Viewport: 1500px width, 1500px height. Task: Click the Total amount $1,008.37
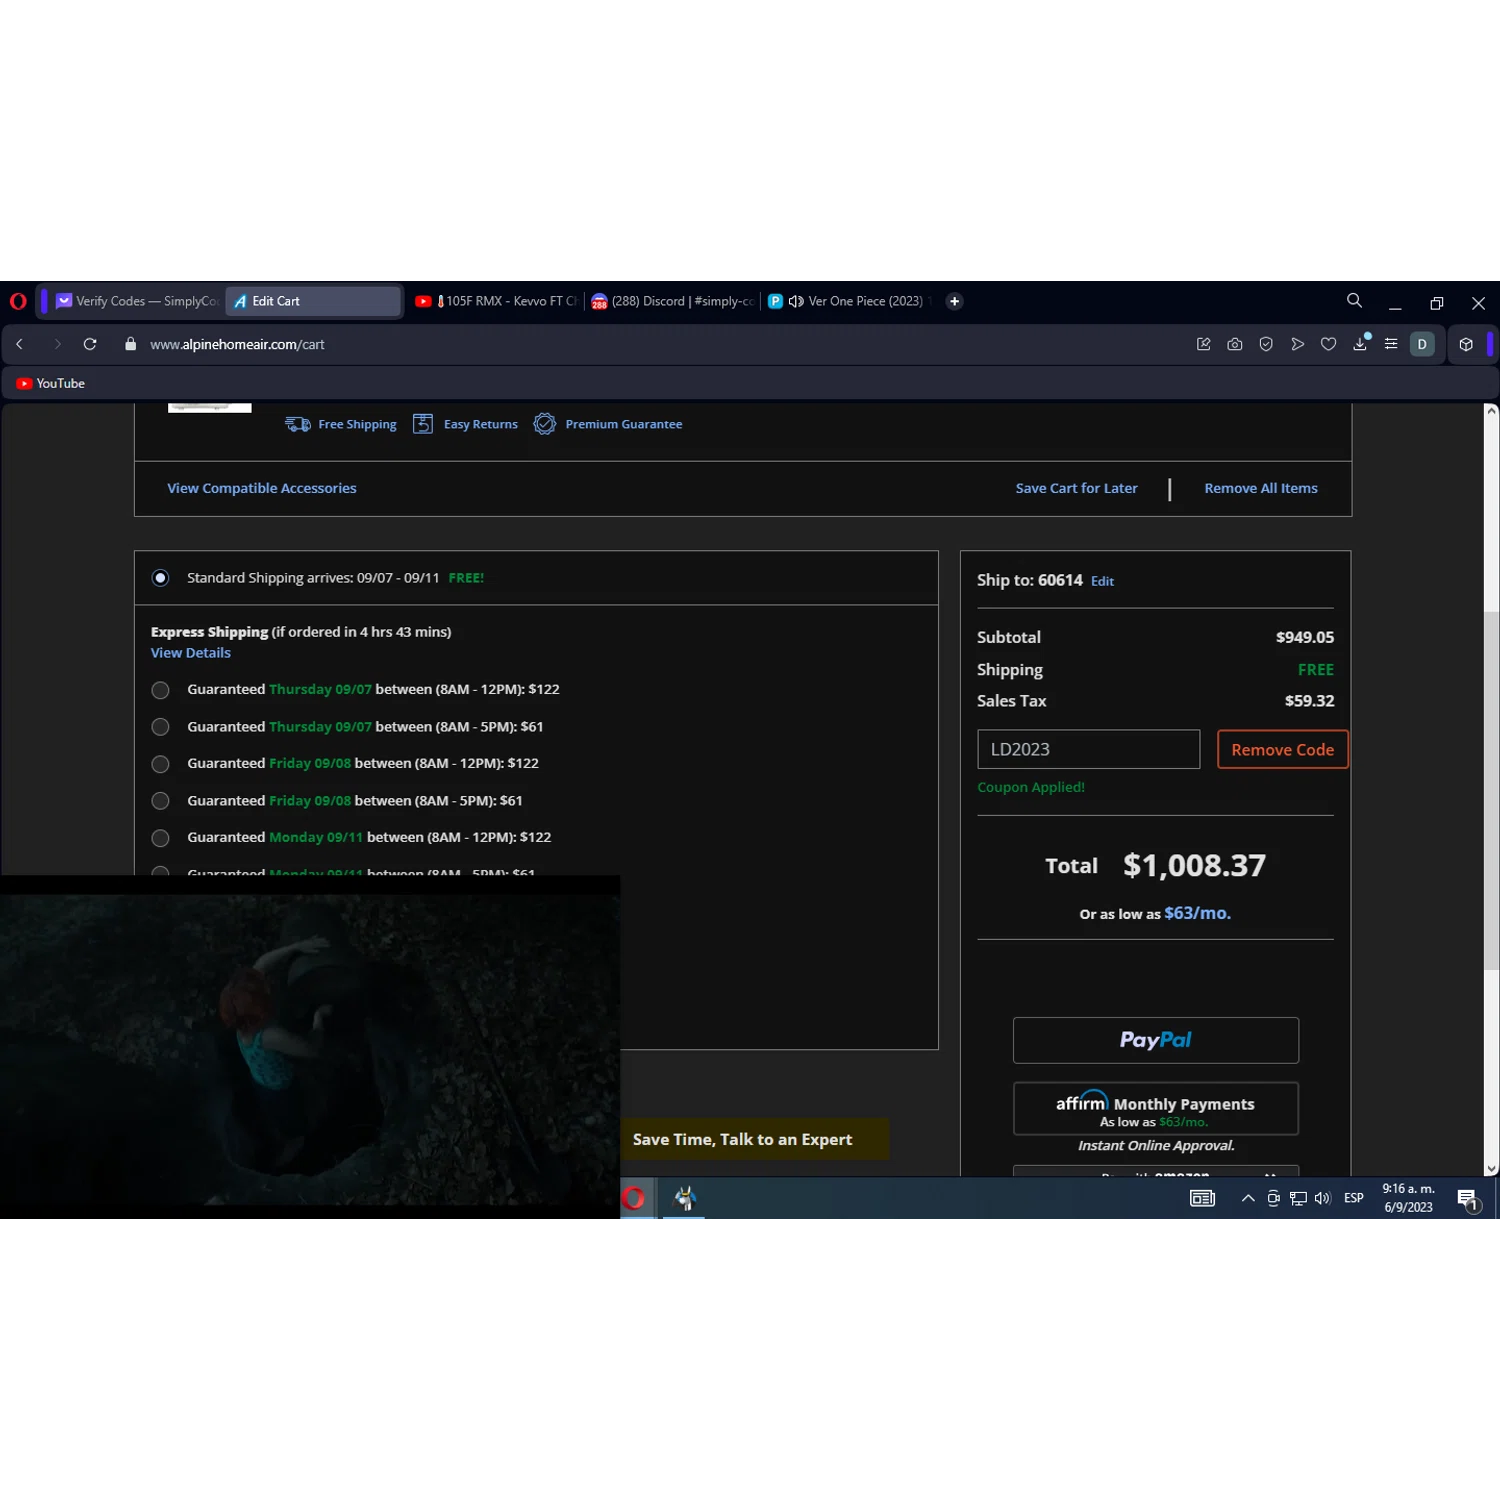[1194, 865]
